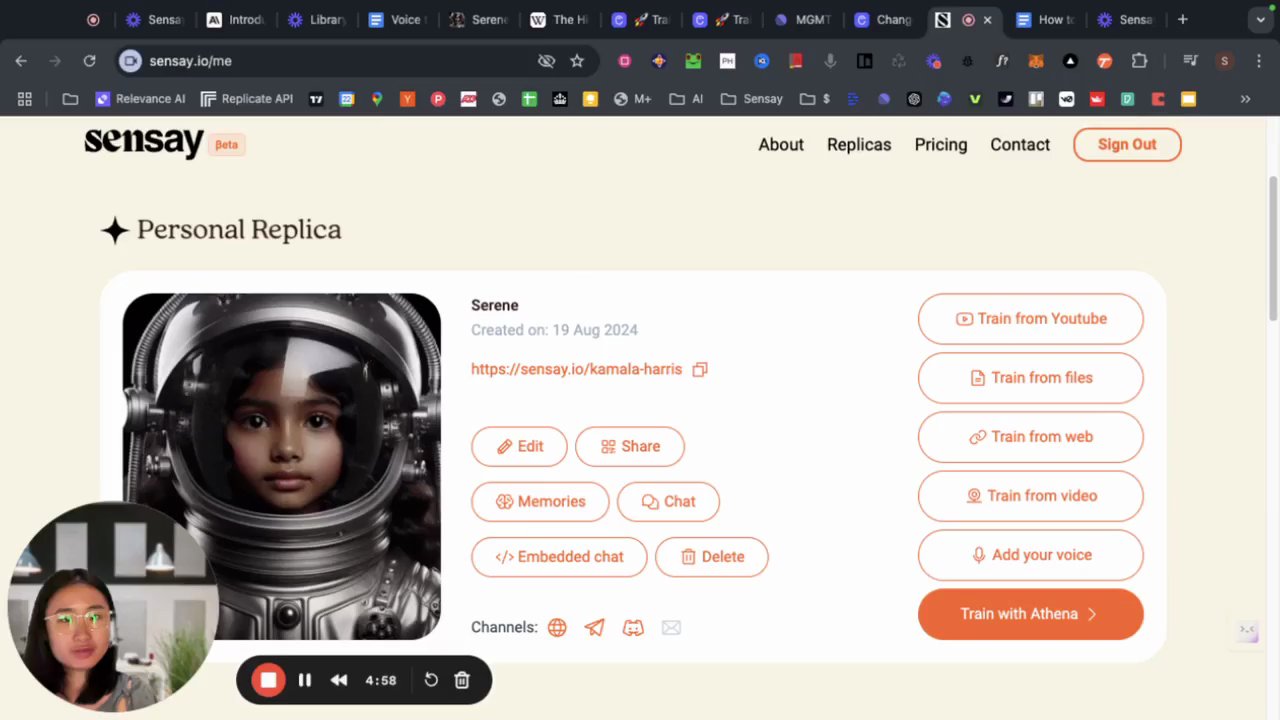
Task: Click the crossed-out eye icon in address bar
Action: click(x=546, y=61)
